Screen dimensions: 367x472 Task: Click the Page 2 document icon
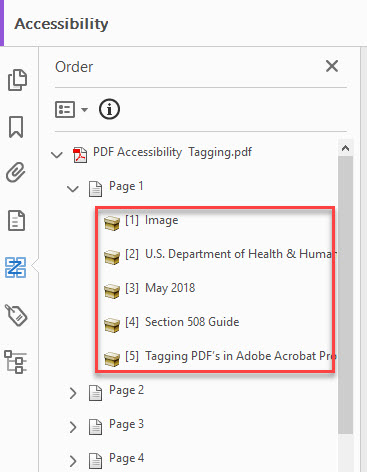coord(95,393)
